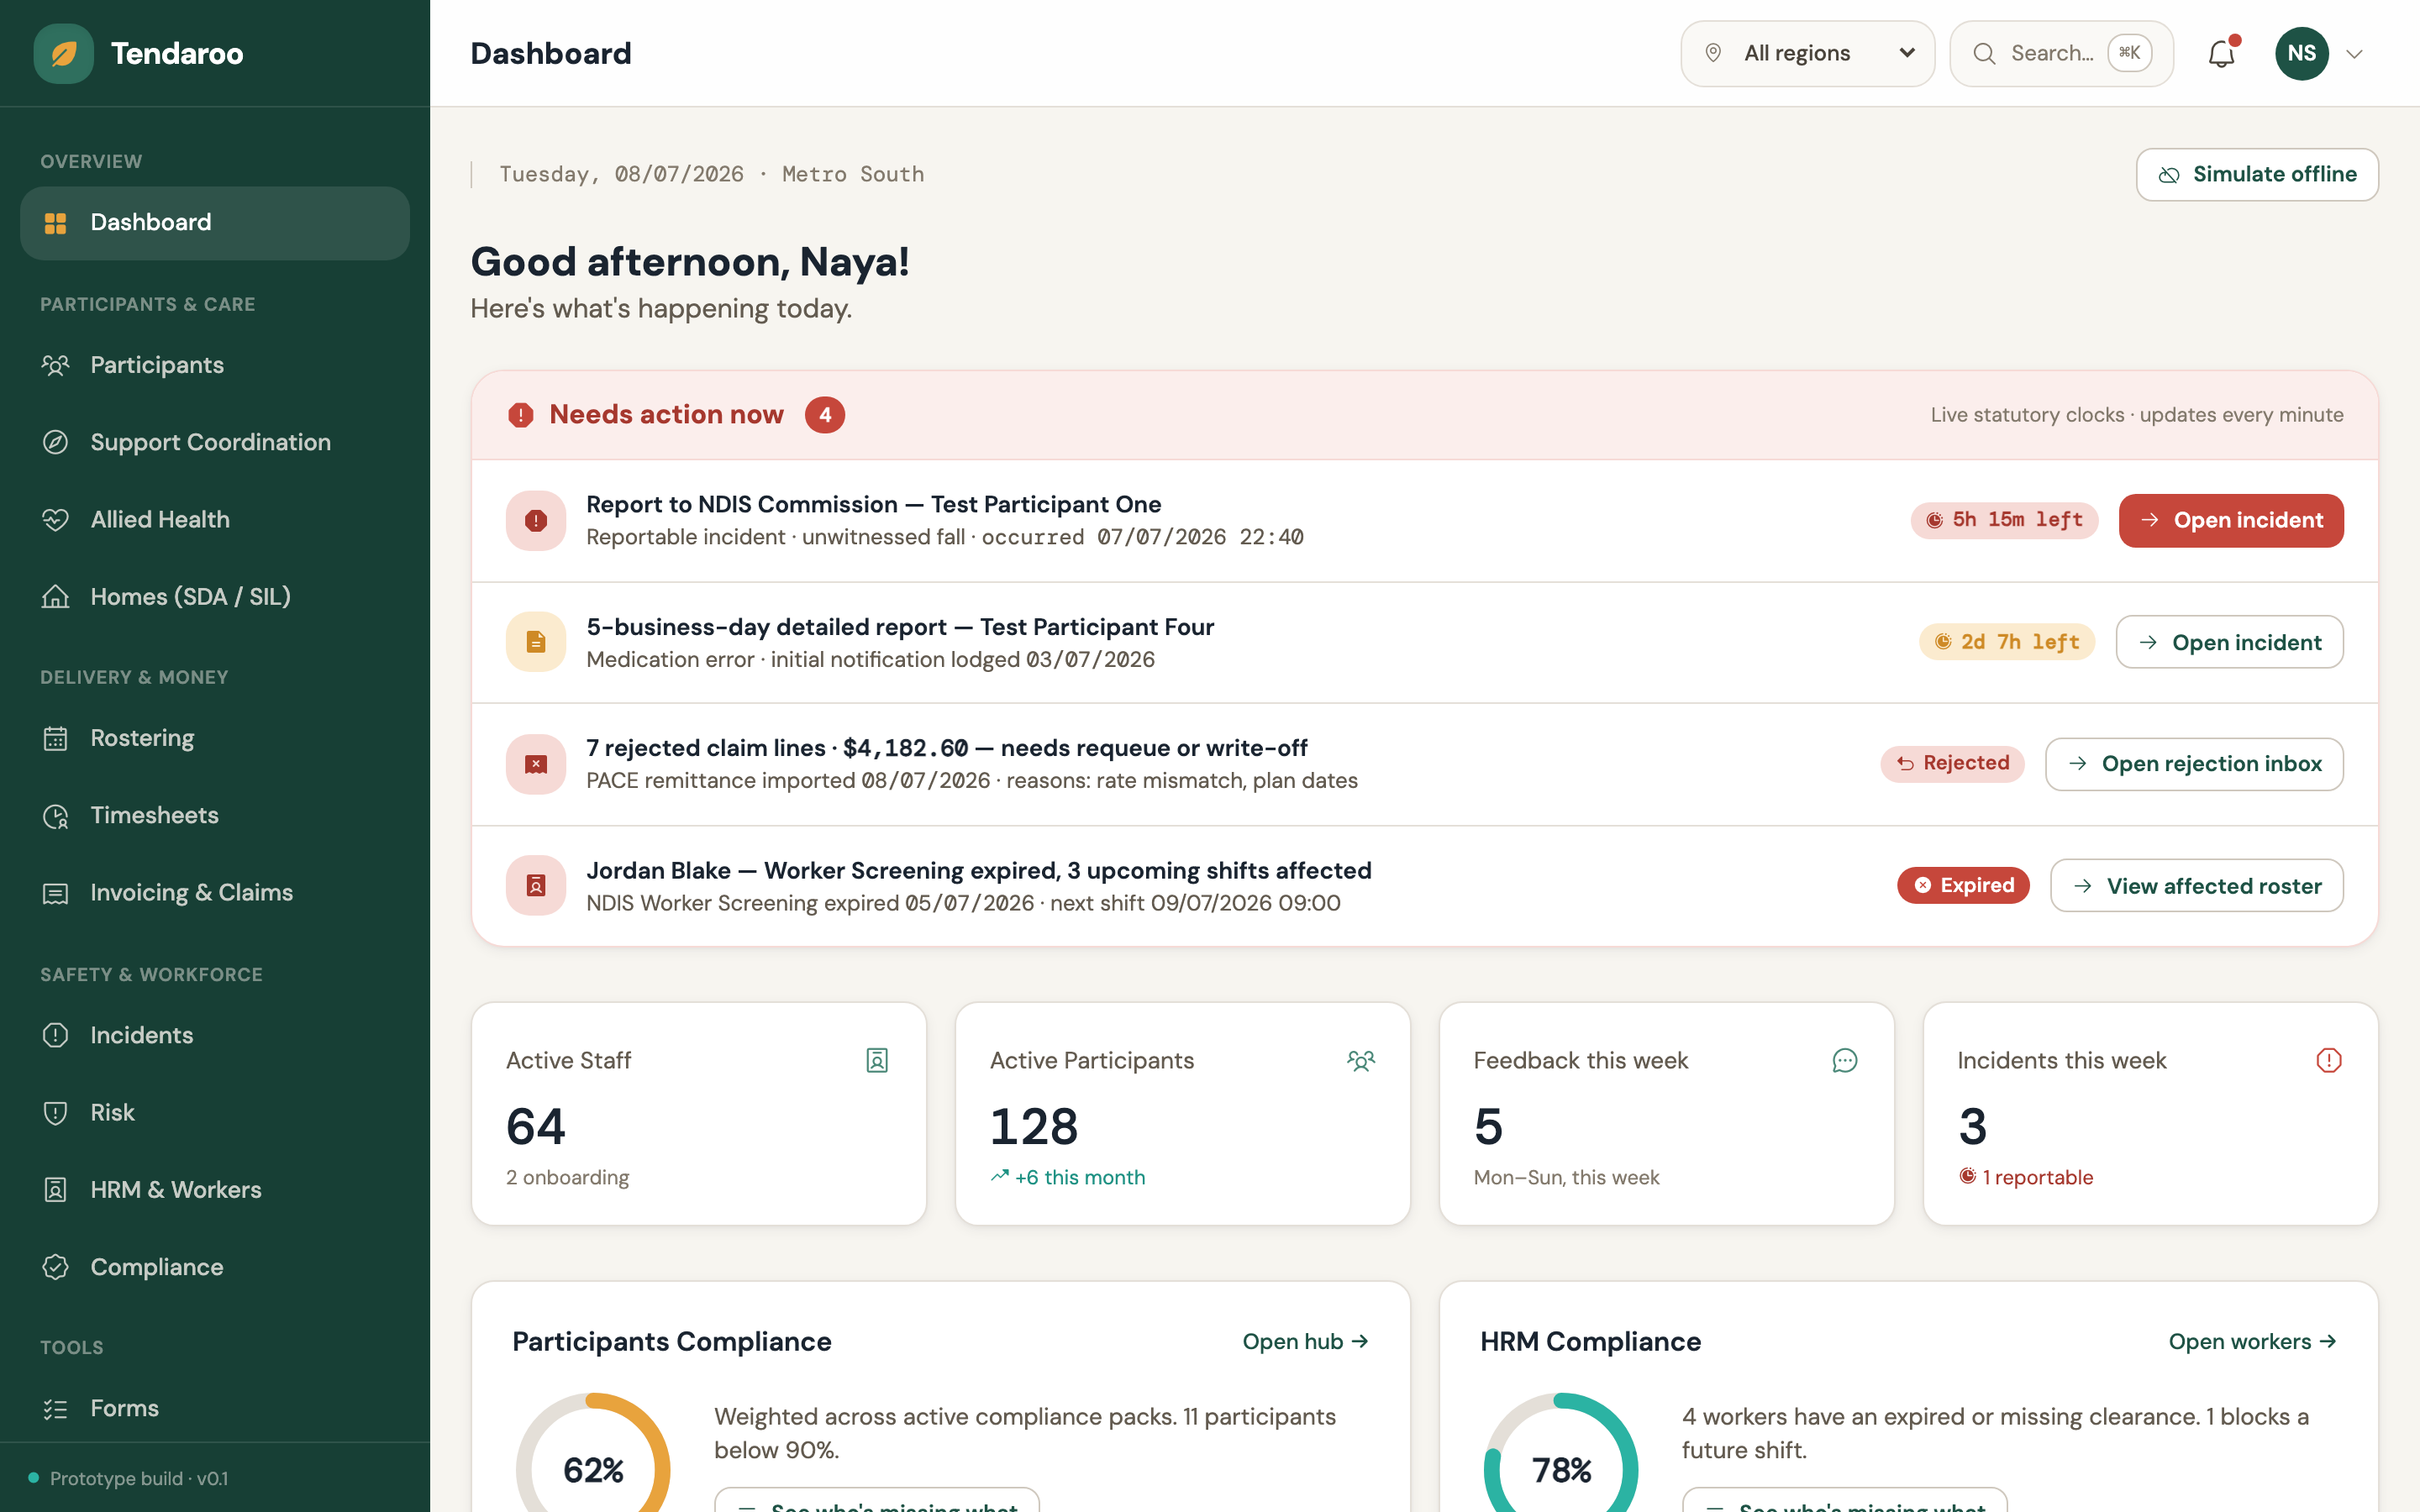This screenshot has width=2420, height=1512.
Task: Click the Expired status badge
Action: pos(1963,886)
